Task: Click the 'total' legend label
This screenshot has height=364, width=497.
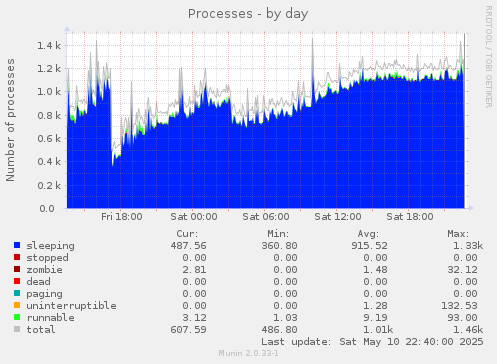Action: pyautogui.click(x=41, y=330)
